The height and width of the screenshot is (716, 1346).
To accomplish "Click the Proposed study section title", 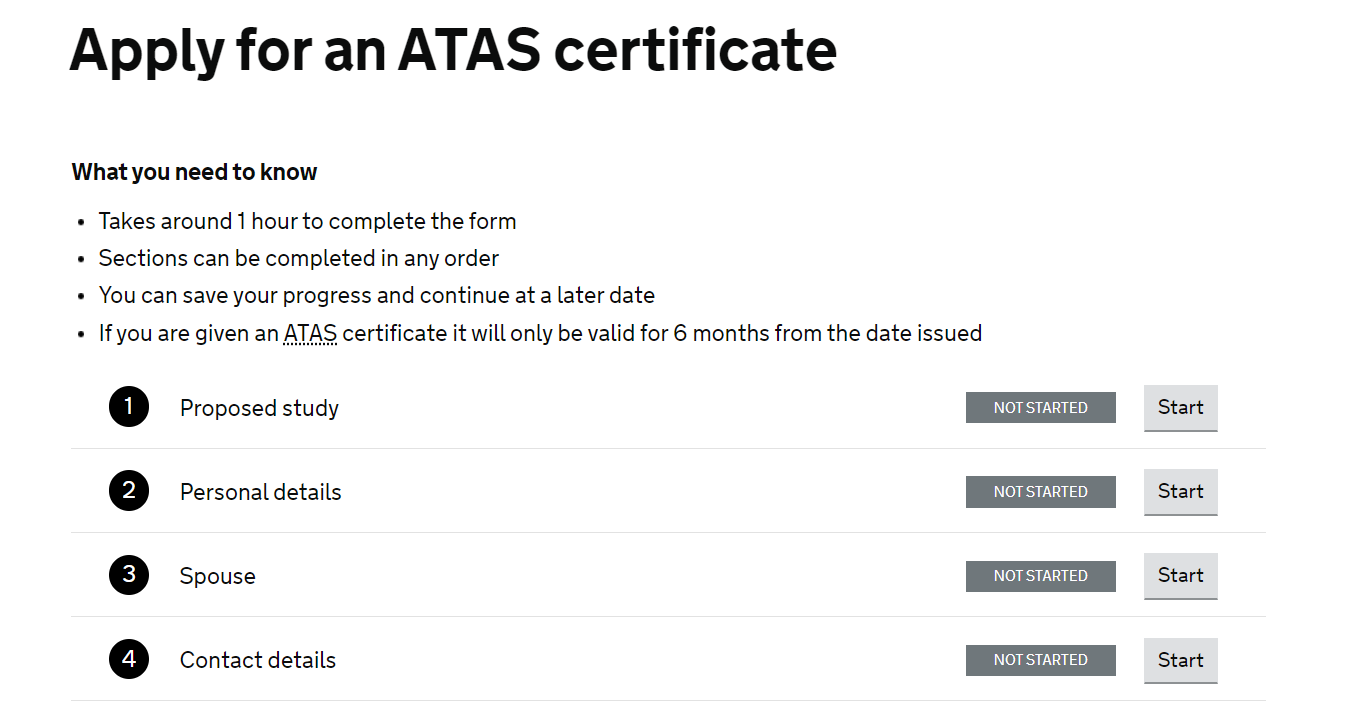I will [x=259, y=408].
